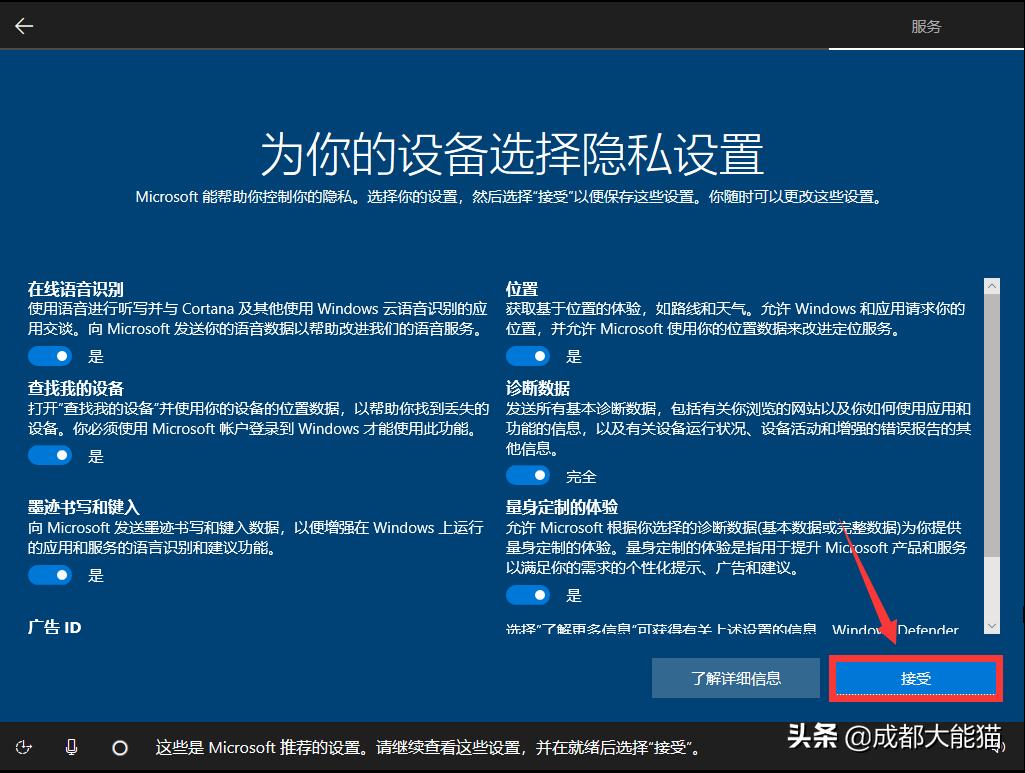The image size is (1025, 773).
Task: Activate the microphone icon at bottom
Action: [x=70, y=747]
